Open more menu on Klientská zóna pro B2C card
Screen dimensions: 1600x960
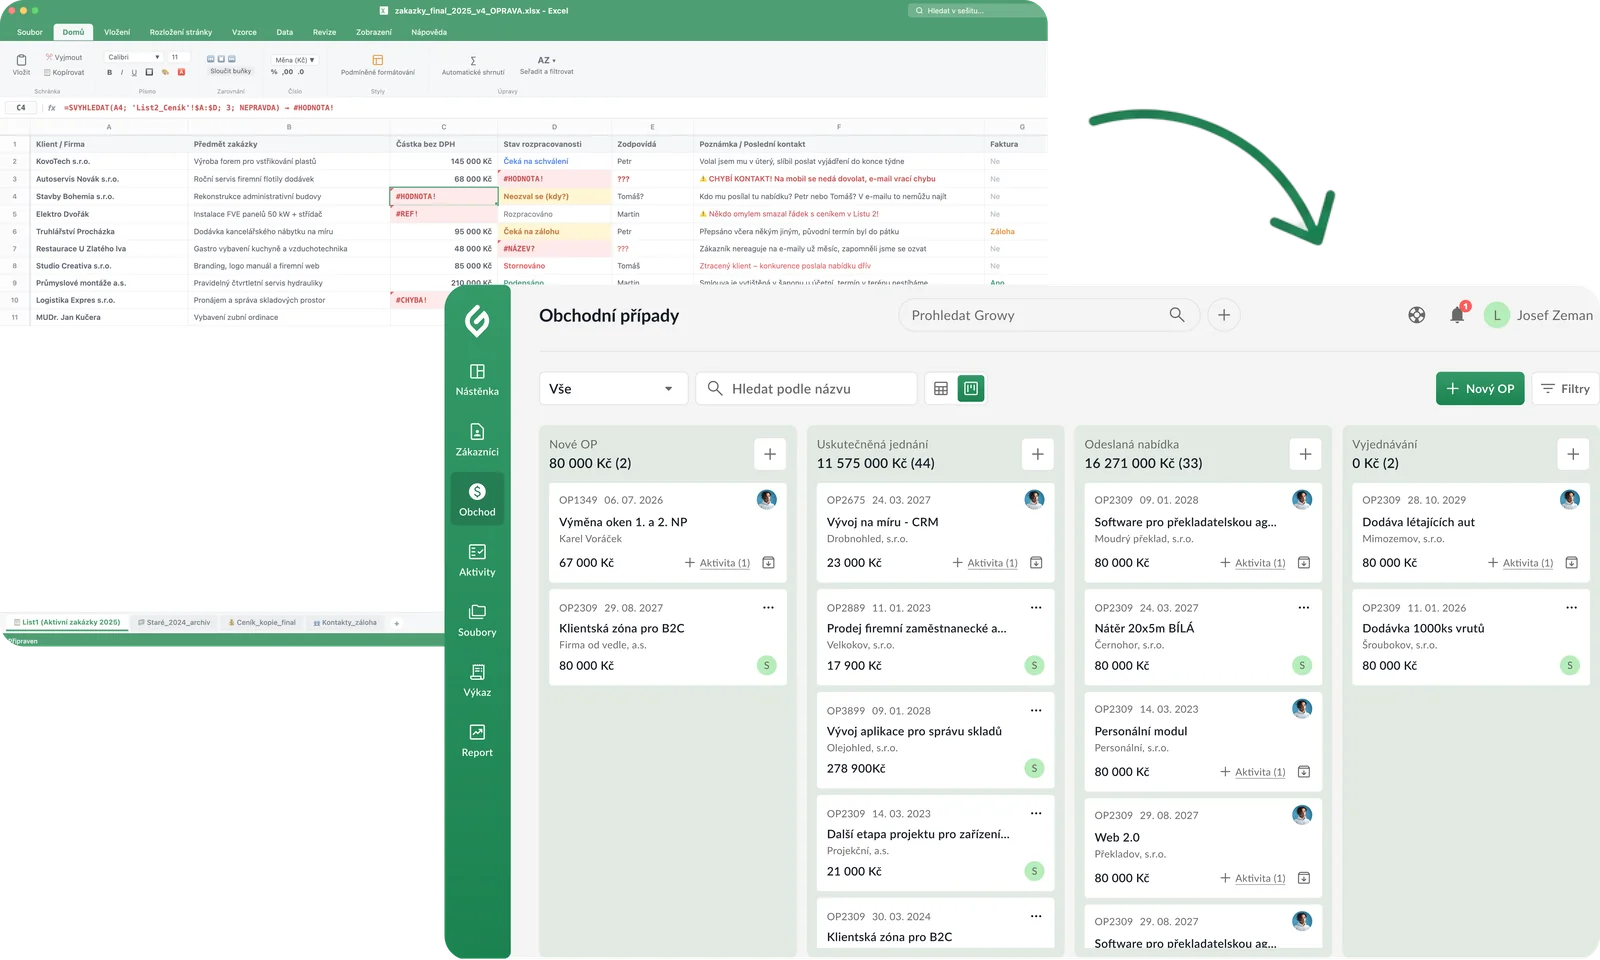point(768,607)
